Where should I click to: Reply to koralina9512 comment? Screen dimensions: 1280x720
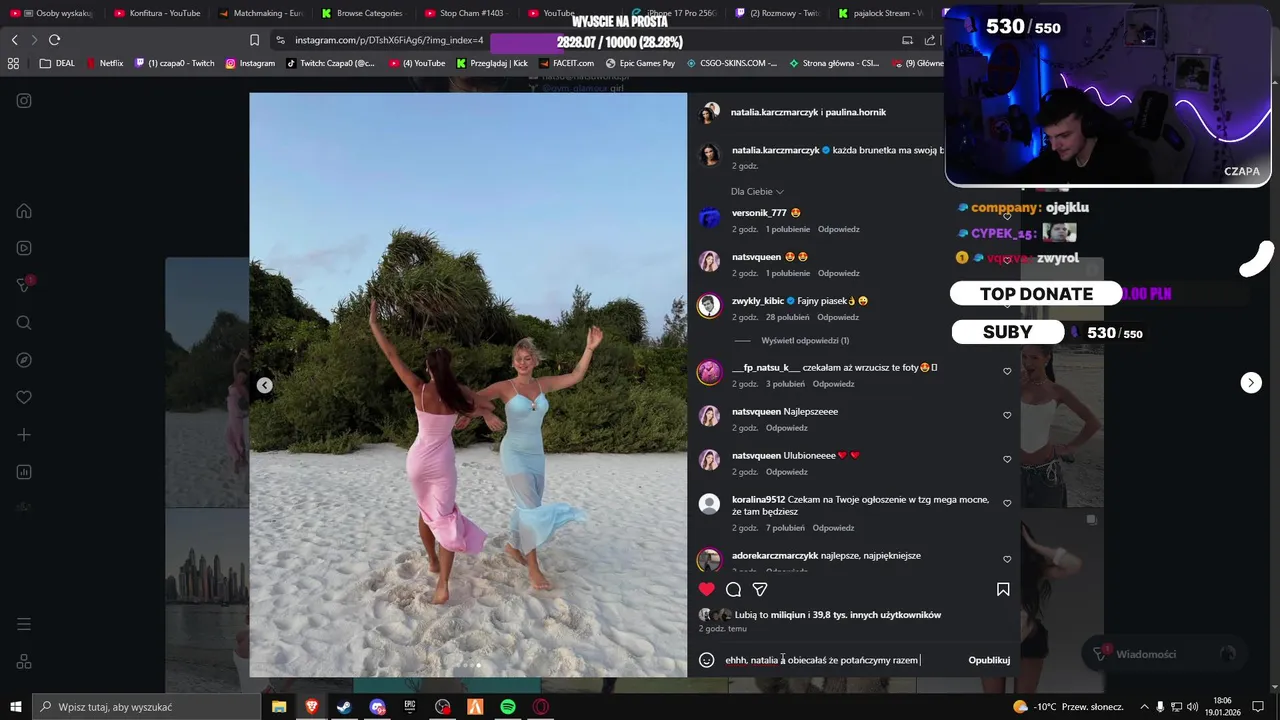833,528
